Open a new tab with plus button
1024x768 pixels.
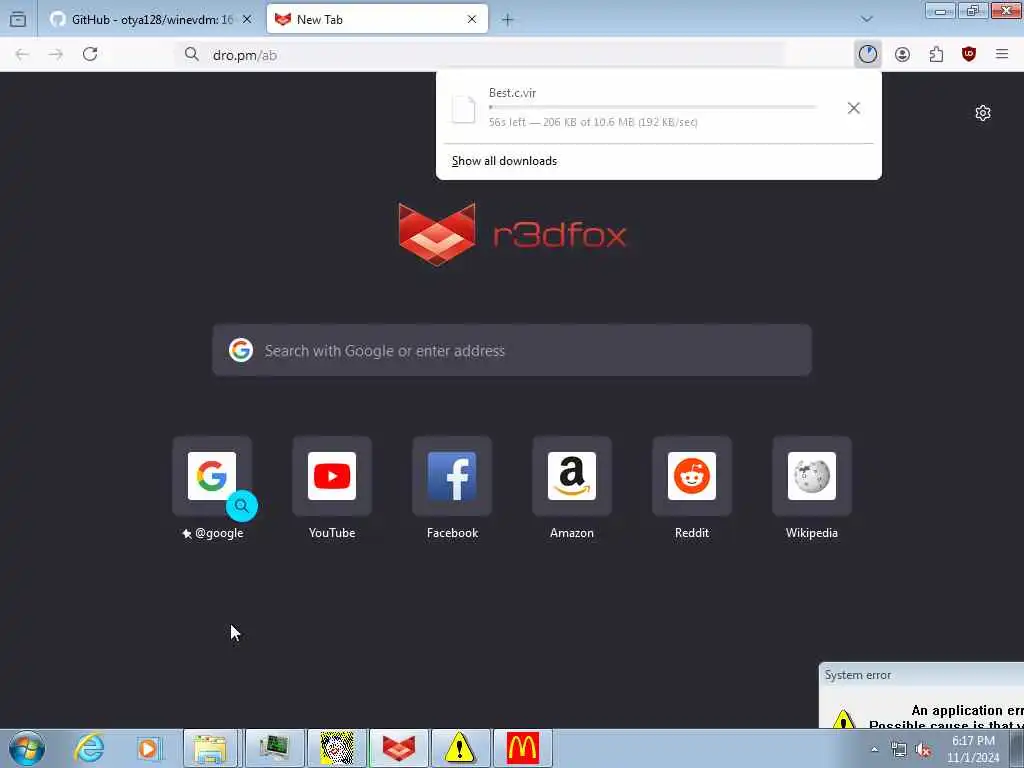click(507, 20)
